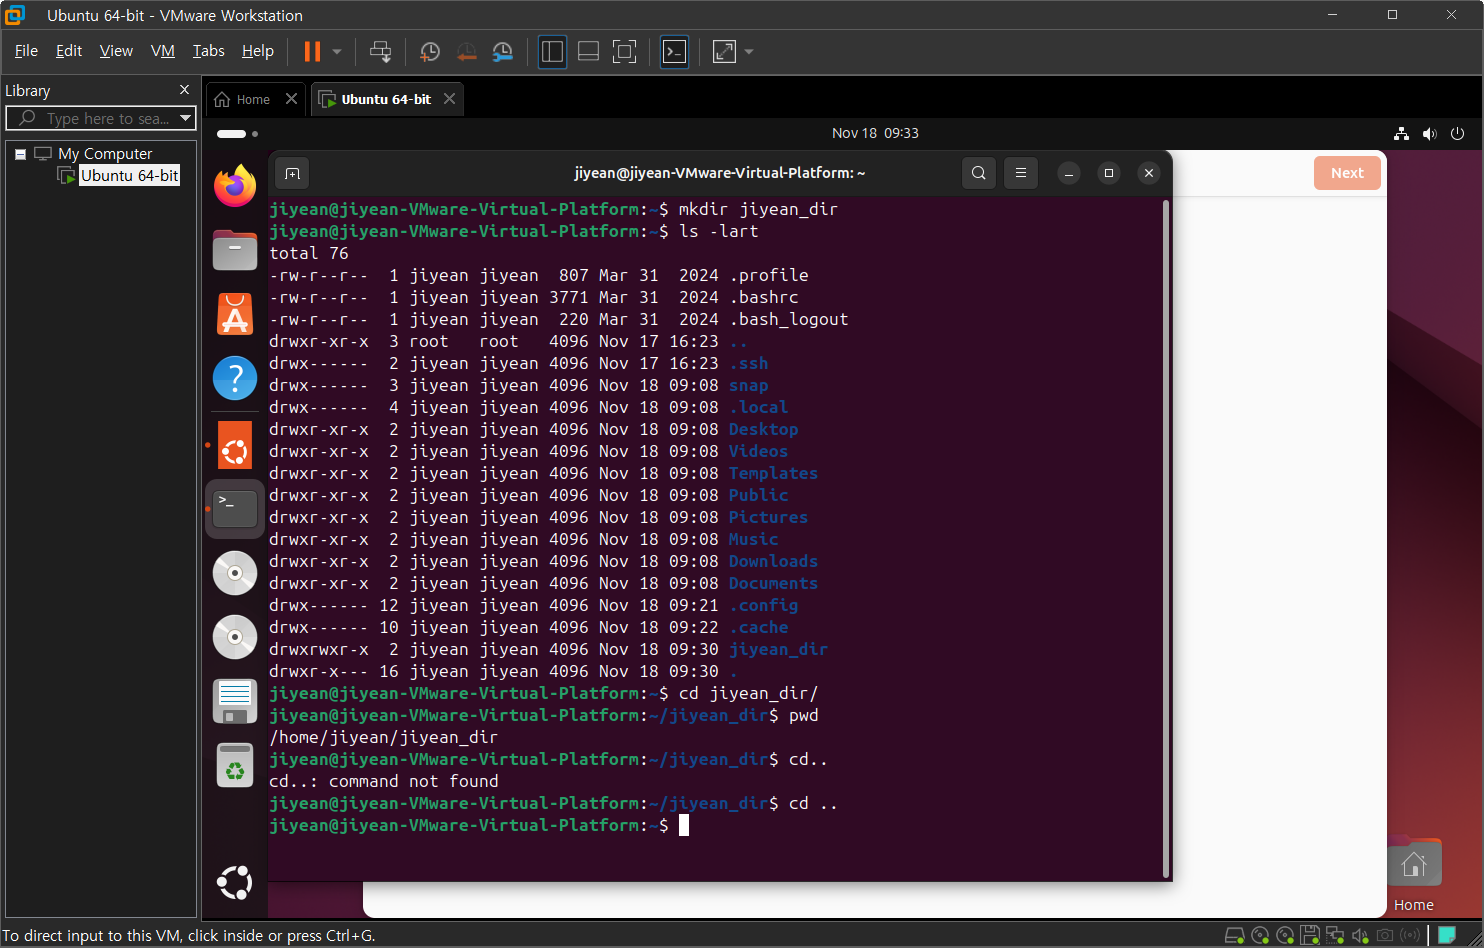Open a new tab in the terminal window
This screenshot has height=948, width=1484.
point(292,173)
